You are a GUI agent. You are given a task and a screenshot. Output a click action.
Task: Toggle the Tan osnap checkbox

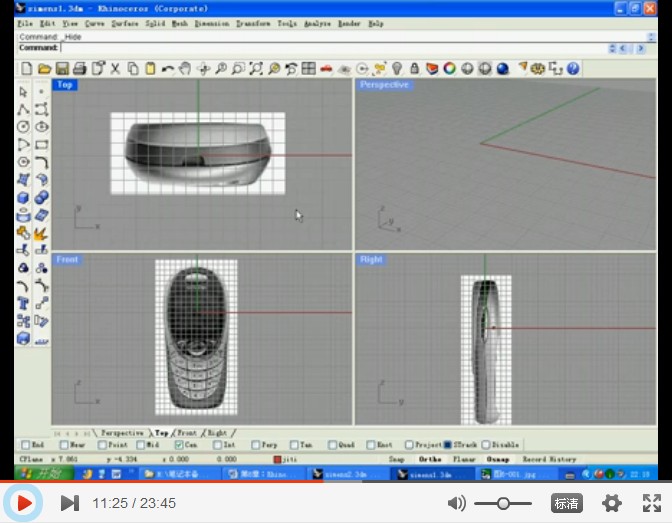tap(294, 445)
